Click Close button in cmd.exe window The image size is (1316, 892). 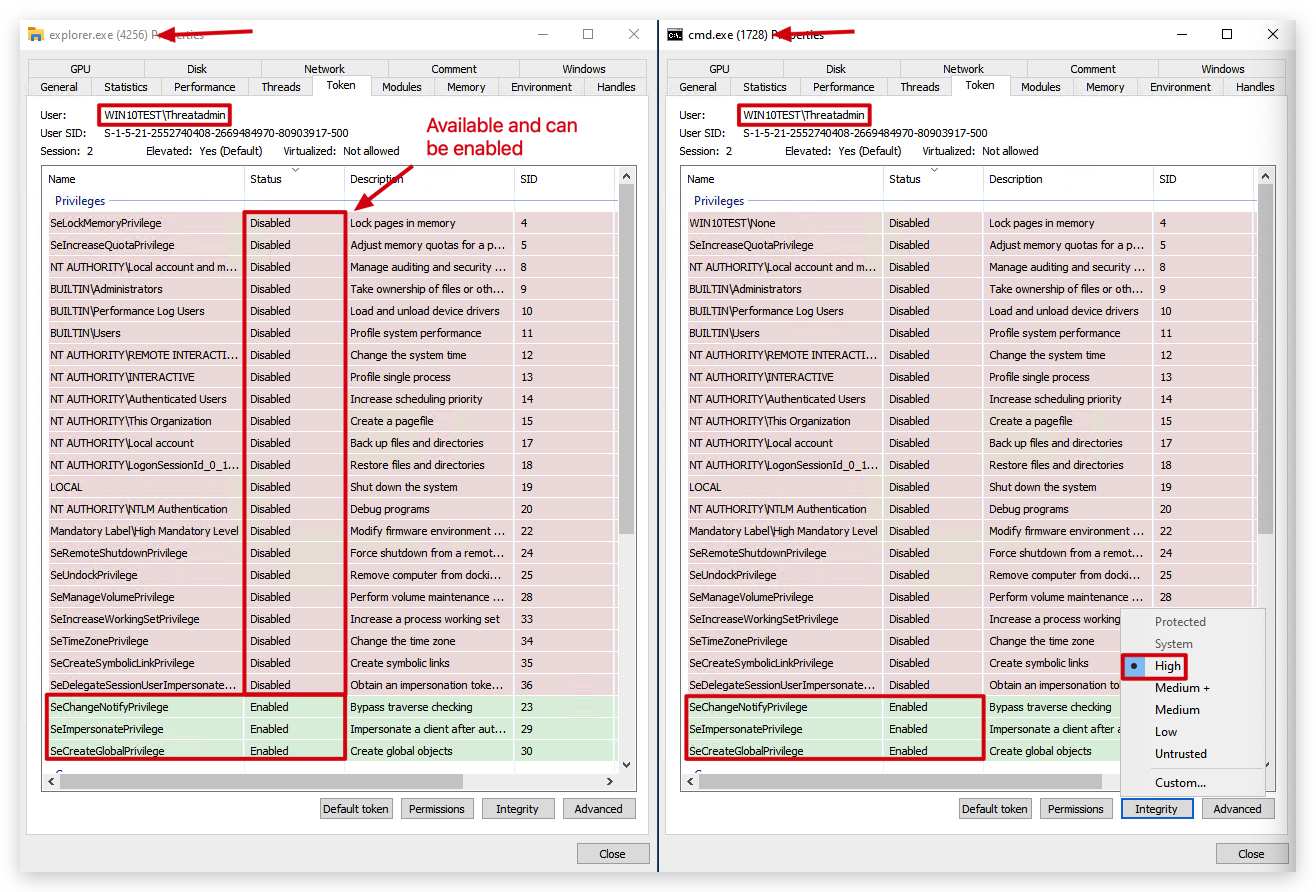click(x=1252, y=854)
